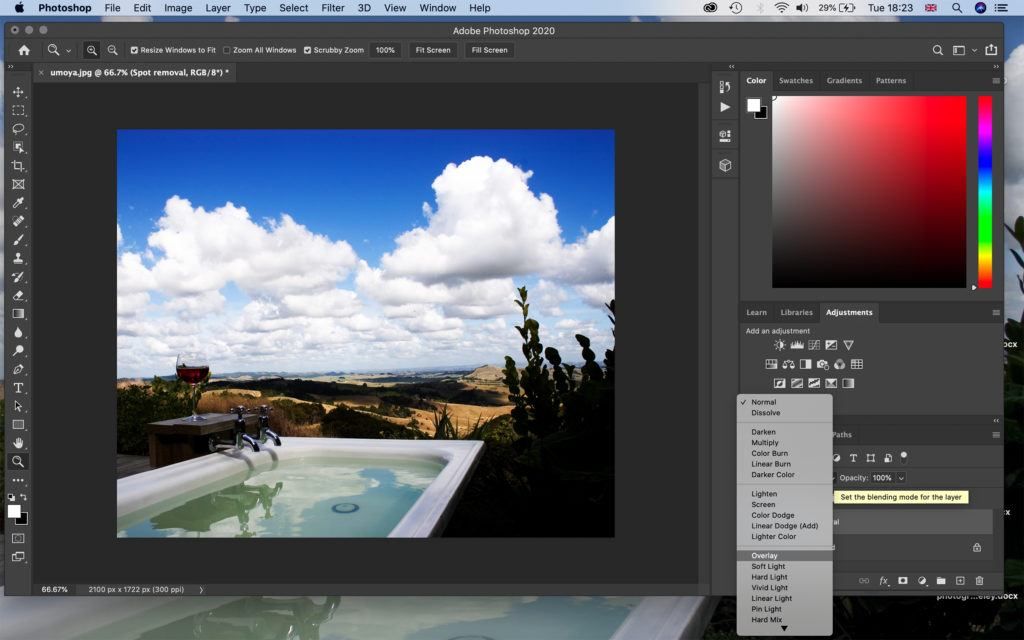The width and height of the screenshot is (1024, 640).
Task: Expand more blend modes arrow at list bottom
Action: click(x=784, y=629)
